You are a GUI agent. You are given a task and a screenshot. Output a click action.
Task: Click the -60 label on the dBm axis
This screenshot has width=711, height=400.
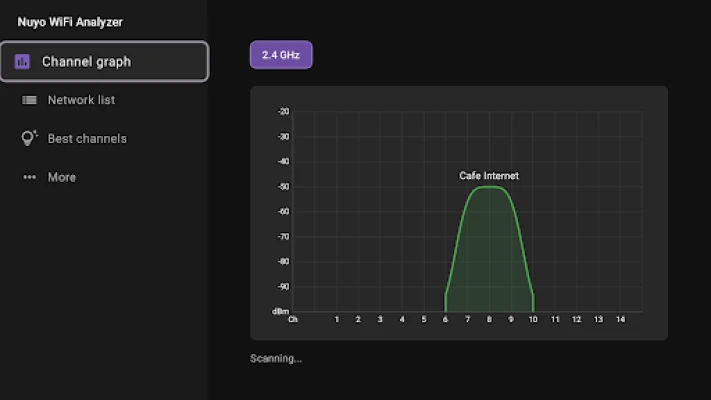pyautogui.click(x=283, y=212)
